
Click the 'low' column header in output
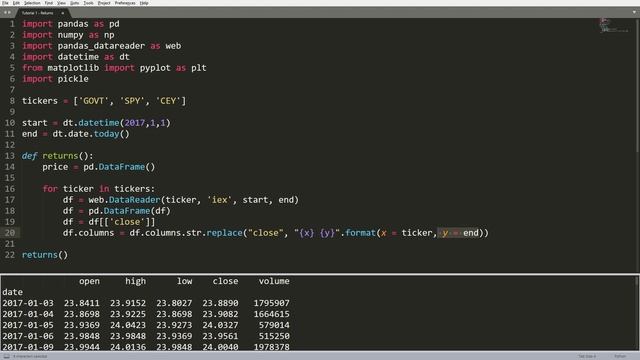[x=184, y=281]
